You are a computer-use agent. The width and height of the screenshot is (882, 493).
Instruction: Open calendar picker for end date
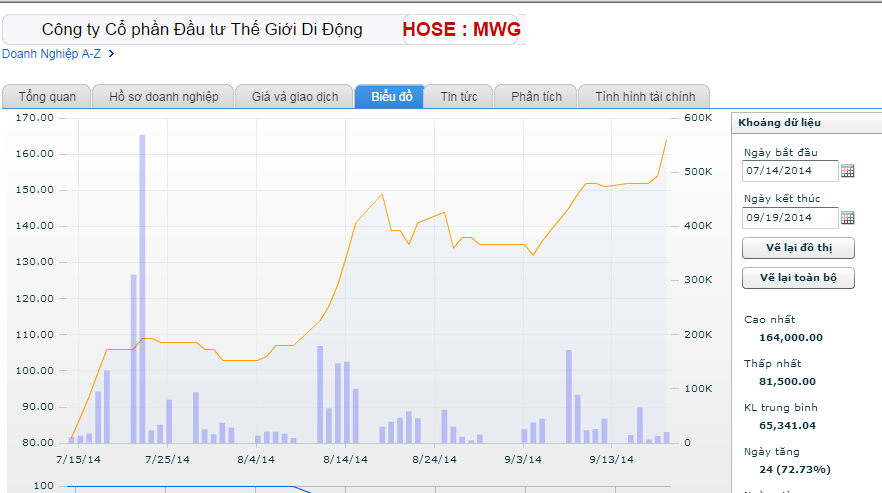pyautogui.click(x=848, y=217)
